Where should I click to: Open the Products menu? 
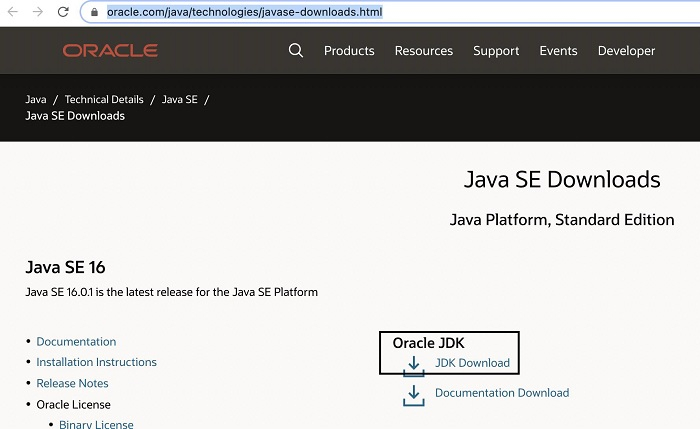349,51
